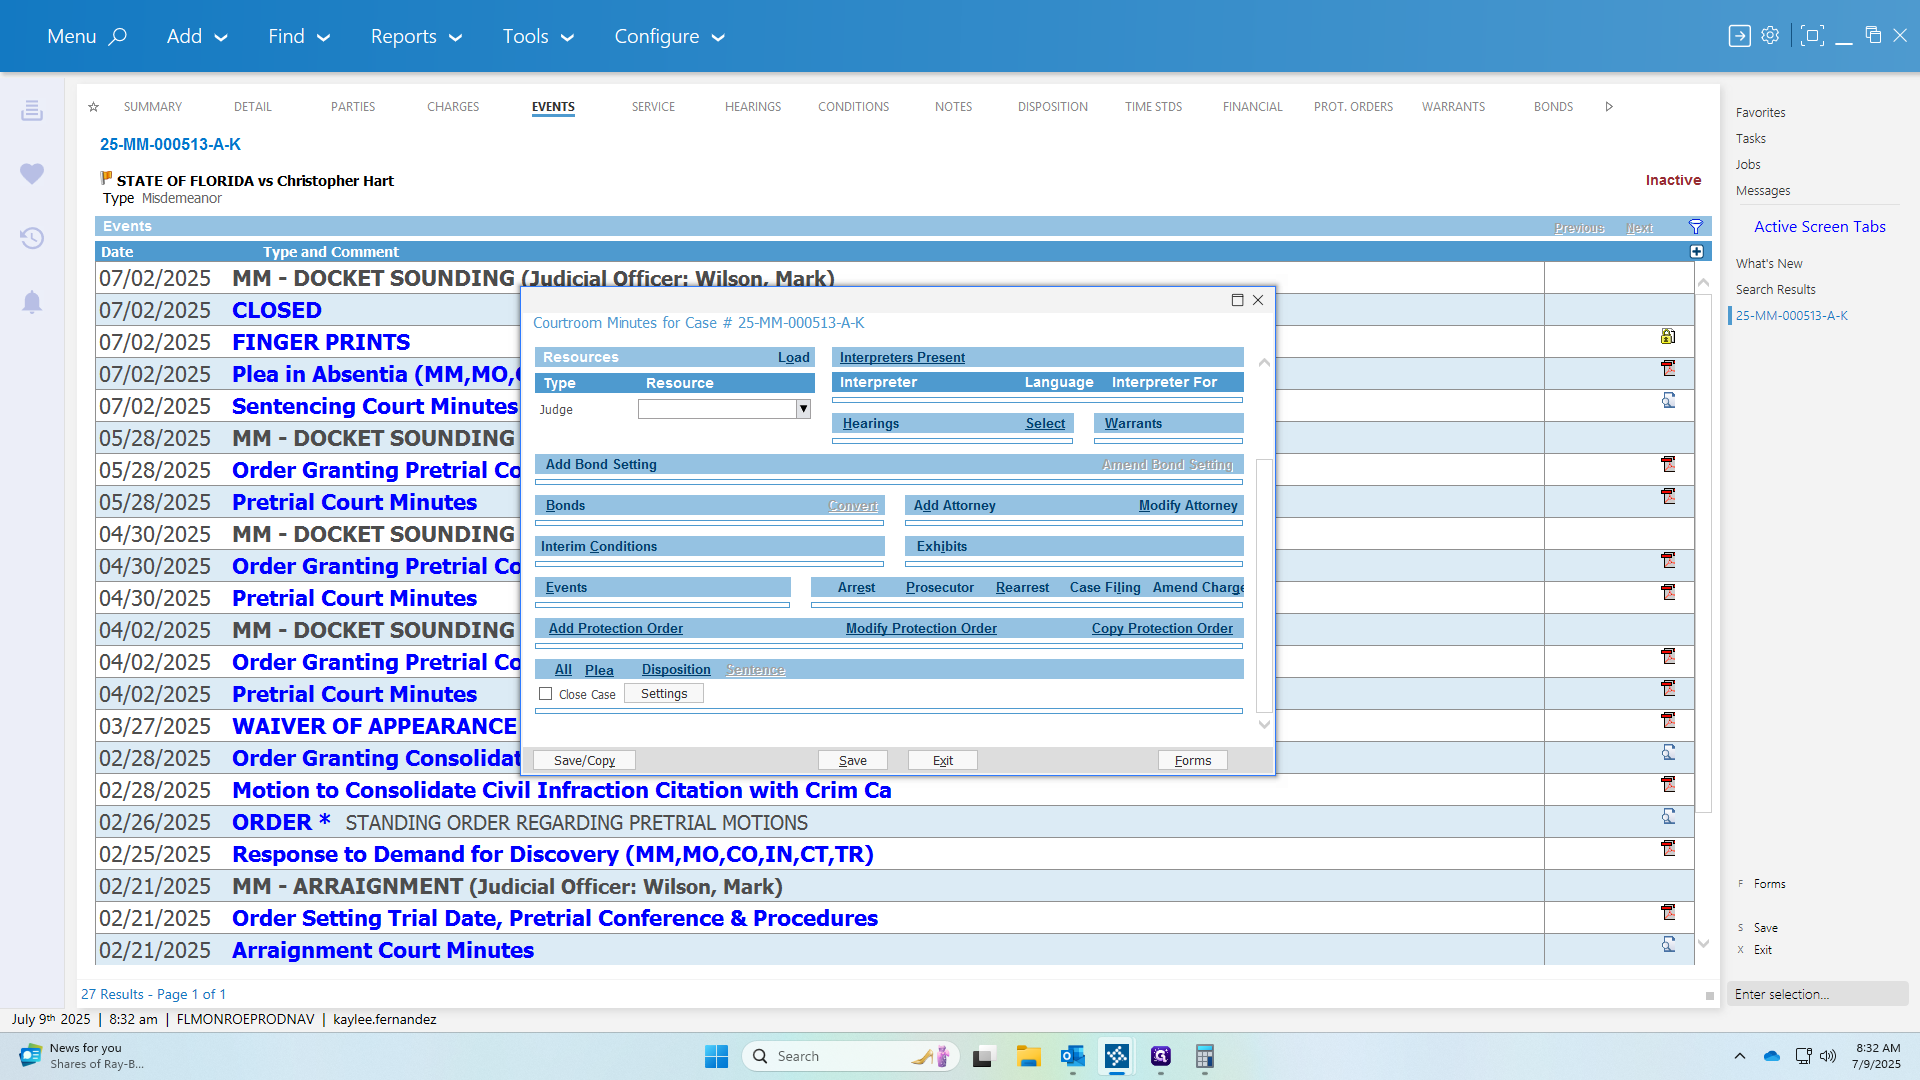Screen dimensions: 1920x1080
Task: Open the history clock icon in left sidebar
Action: pyautogui.click(x=32, y=238)
